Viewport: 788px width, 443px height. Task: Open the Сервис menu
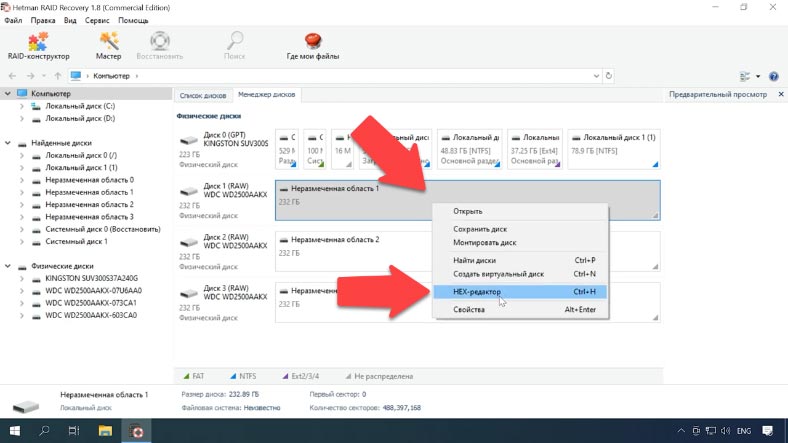coord(97,21)
